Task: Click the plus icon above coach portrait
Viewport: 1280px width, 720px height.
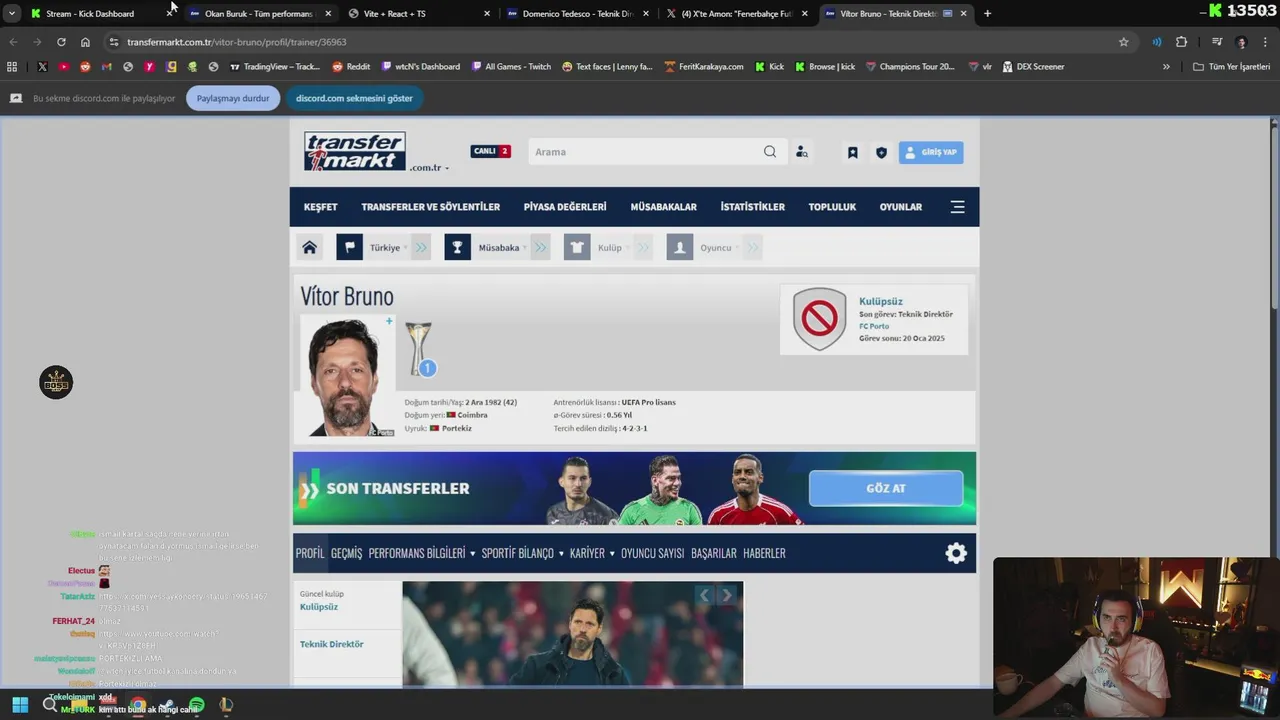Action: coord(389,321)
